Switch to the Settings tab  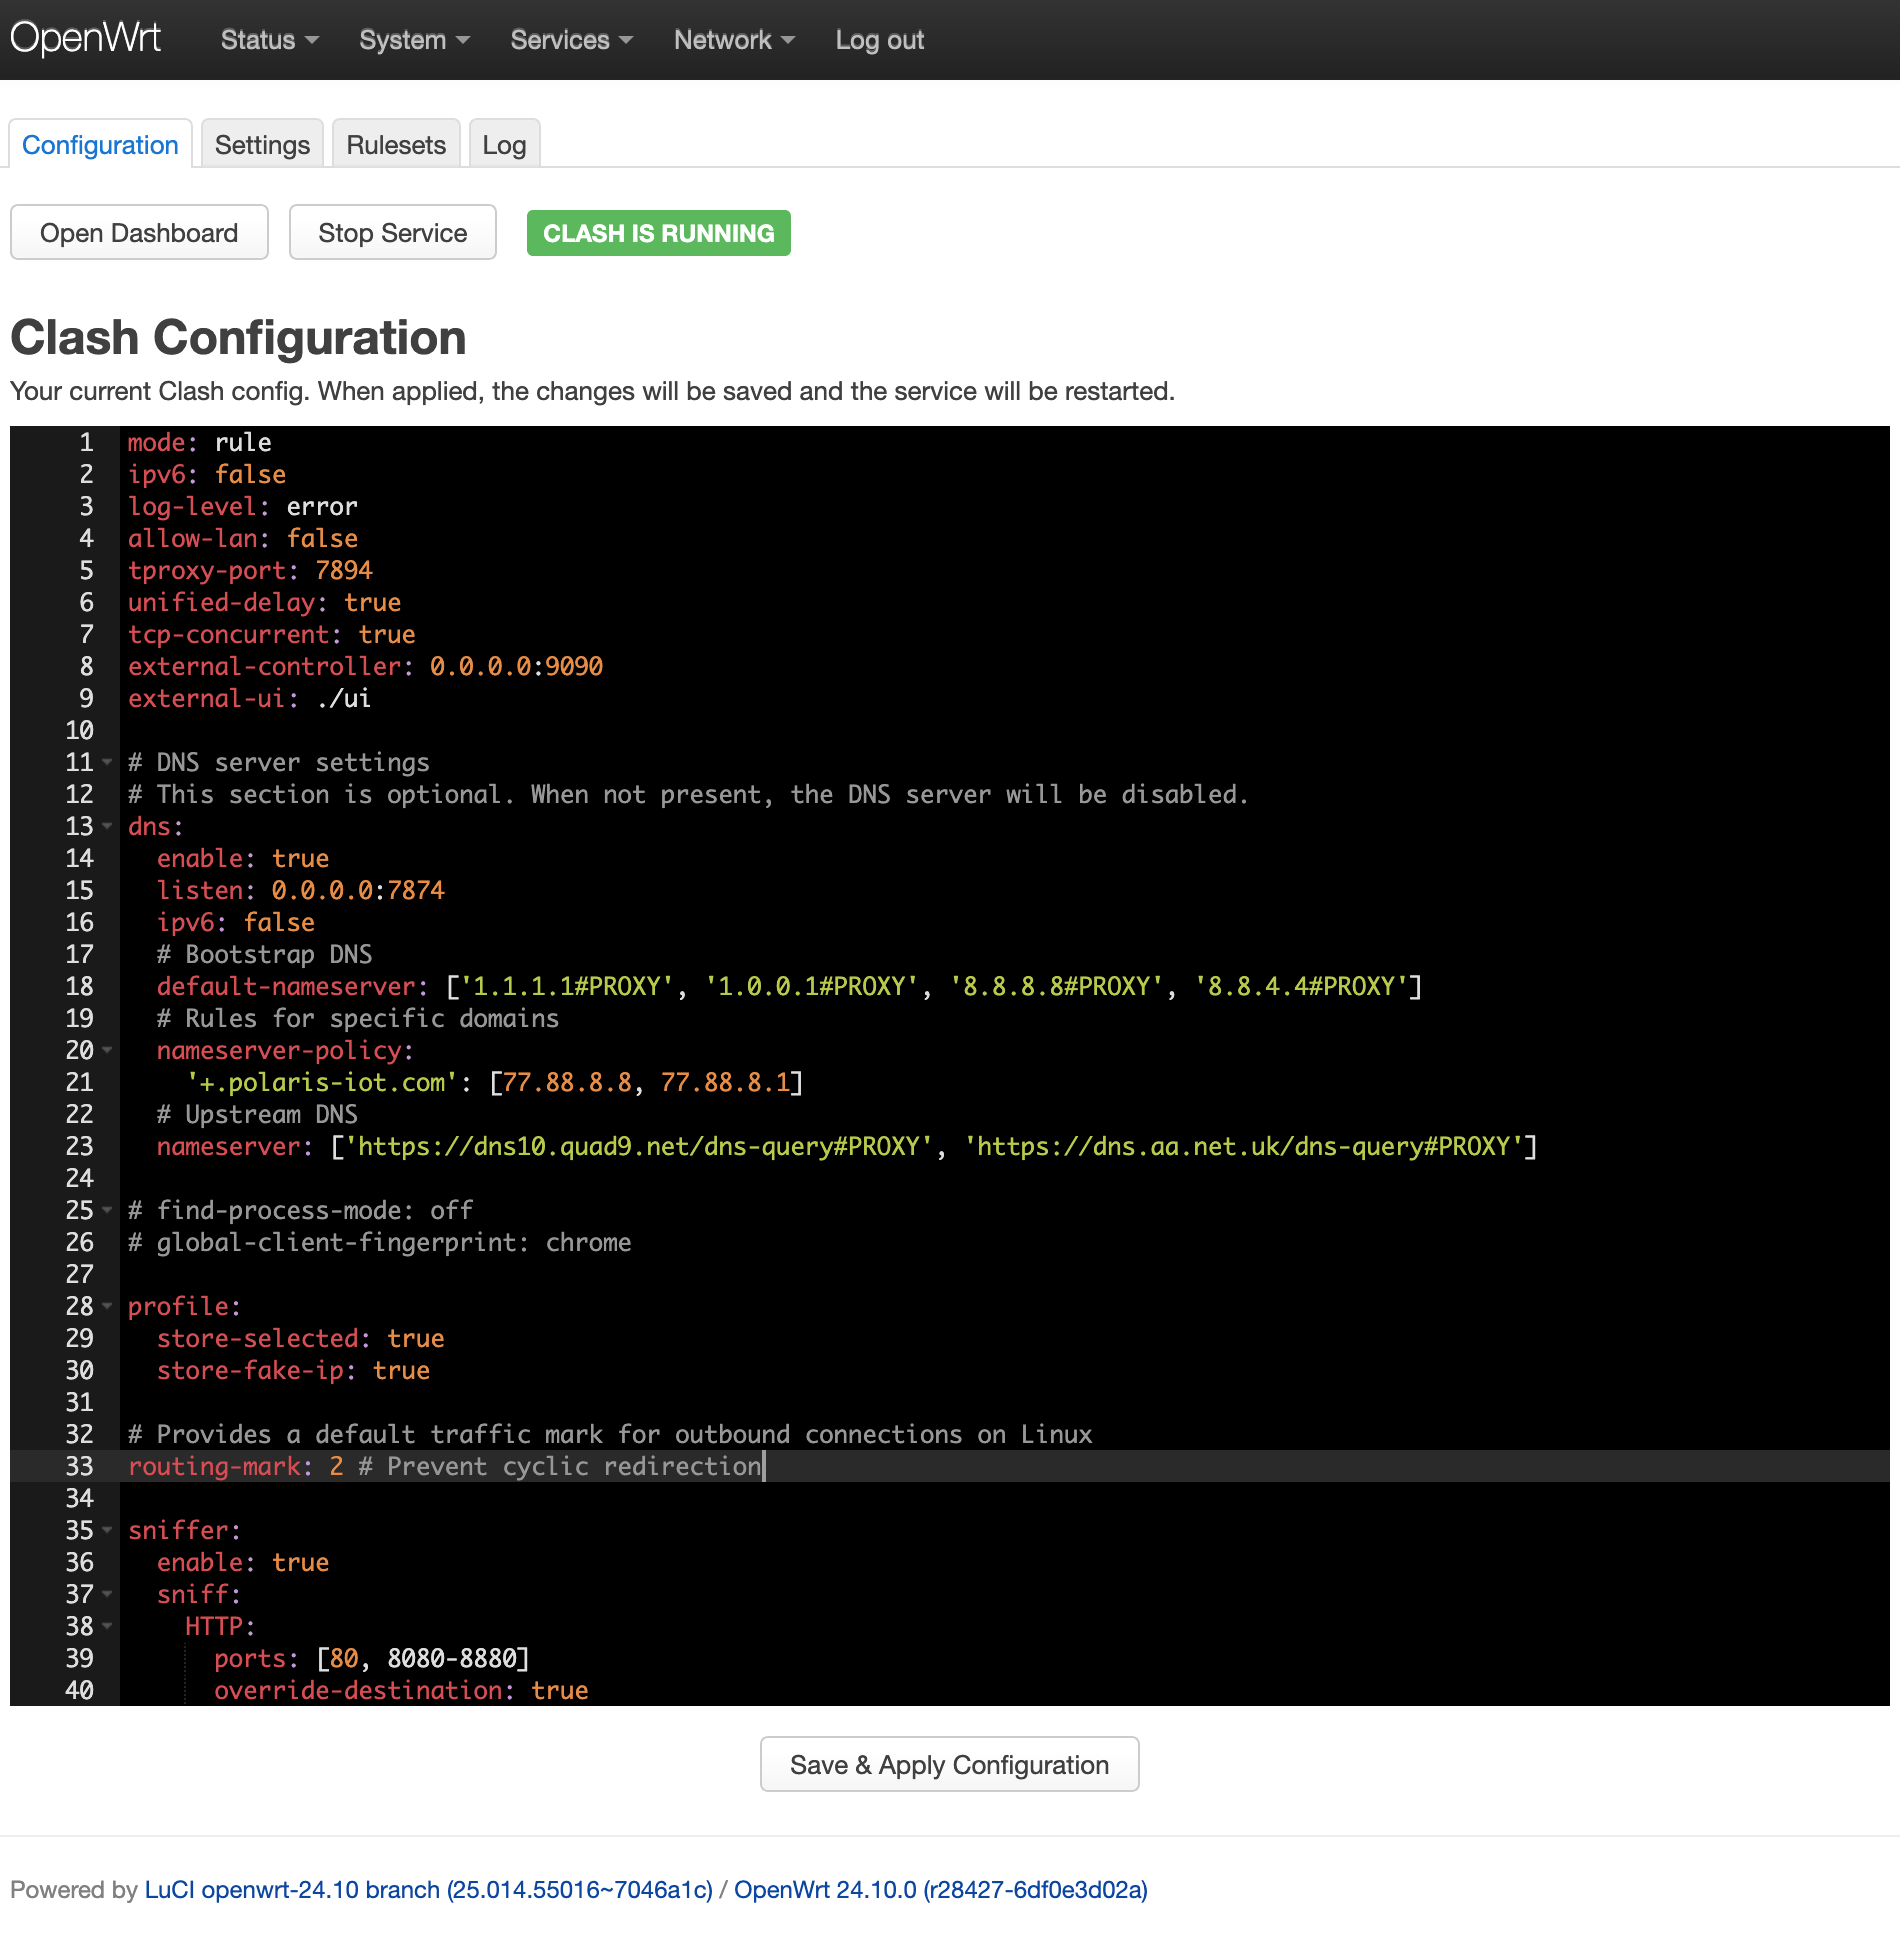coord(262,145)
